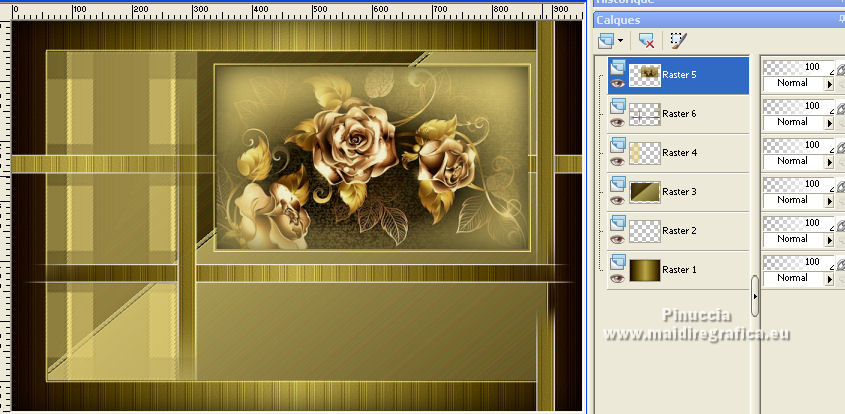This screenshot has height=414, width=845.
Task: Click the Raster 5 layer thumbnail
Action: [x=645, y=75]
